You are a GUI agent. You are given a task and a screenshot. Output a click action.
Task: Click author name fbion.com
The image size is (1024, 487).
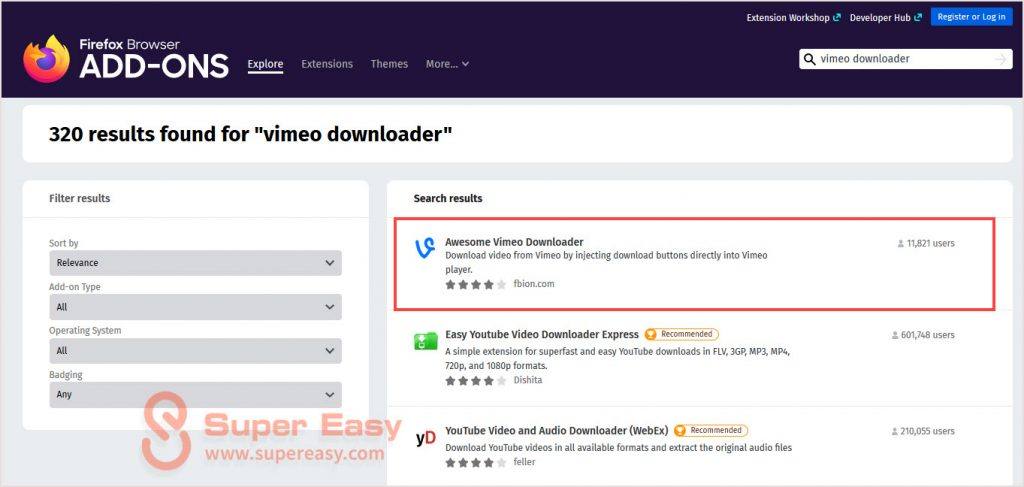[534, 284]
